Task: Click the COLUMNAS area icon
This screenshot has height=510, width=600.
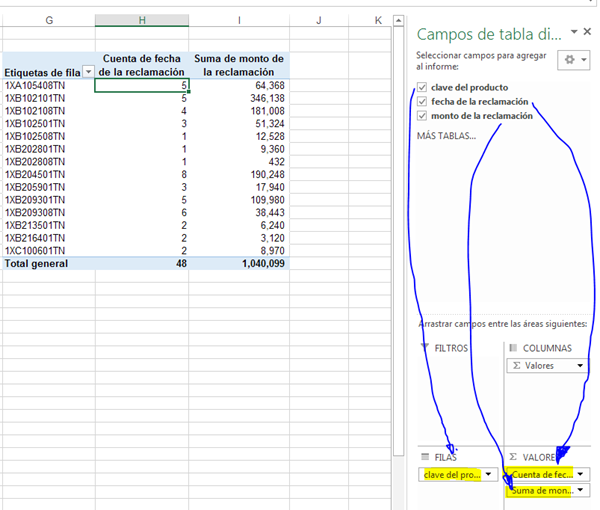Action: [513, 348]
